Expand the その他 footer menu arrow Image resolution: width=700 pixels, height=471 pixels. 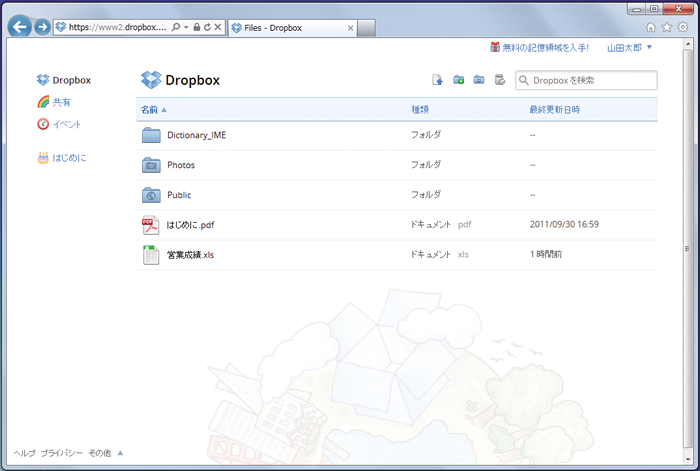pyautogui.click(x=121, y=453)
